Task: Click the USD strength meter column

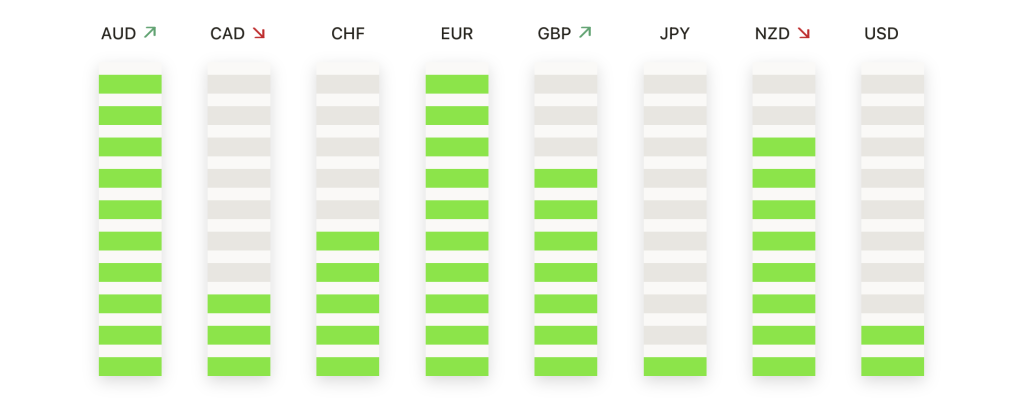Action: (x=893, y=225)
